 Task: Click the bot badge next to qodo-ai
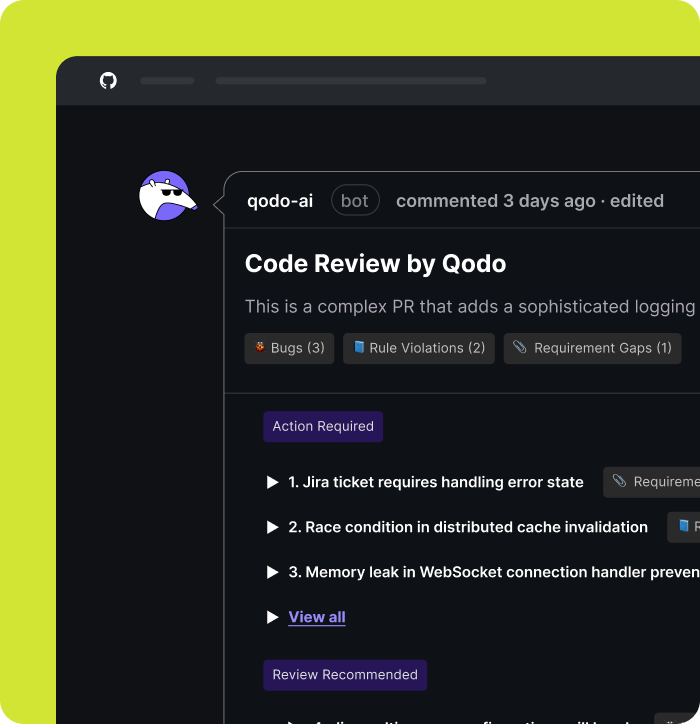point(355,201)
